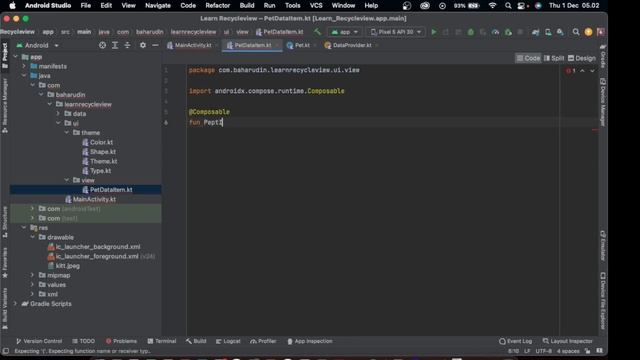Open Project panel gear options

coord(143,45)
